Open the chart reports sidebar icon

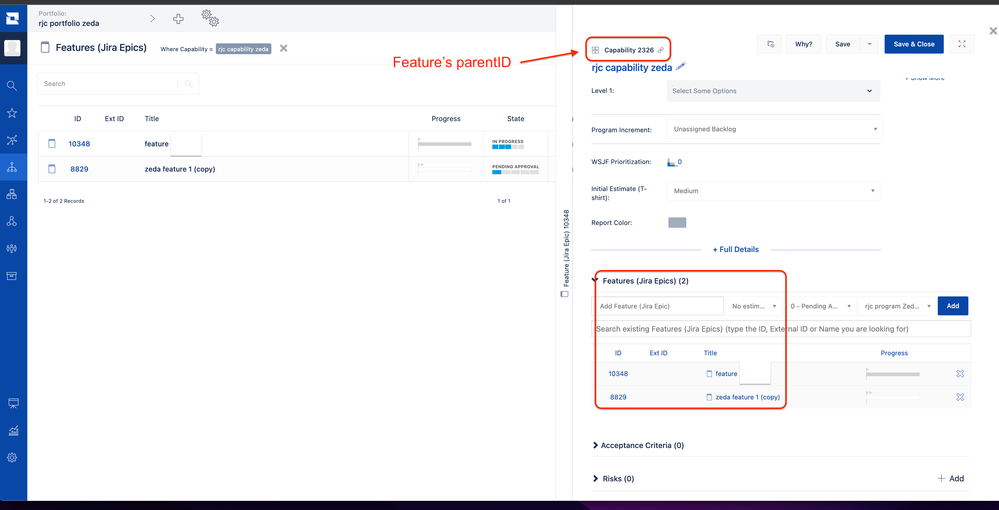point(13,431)
